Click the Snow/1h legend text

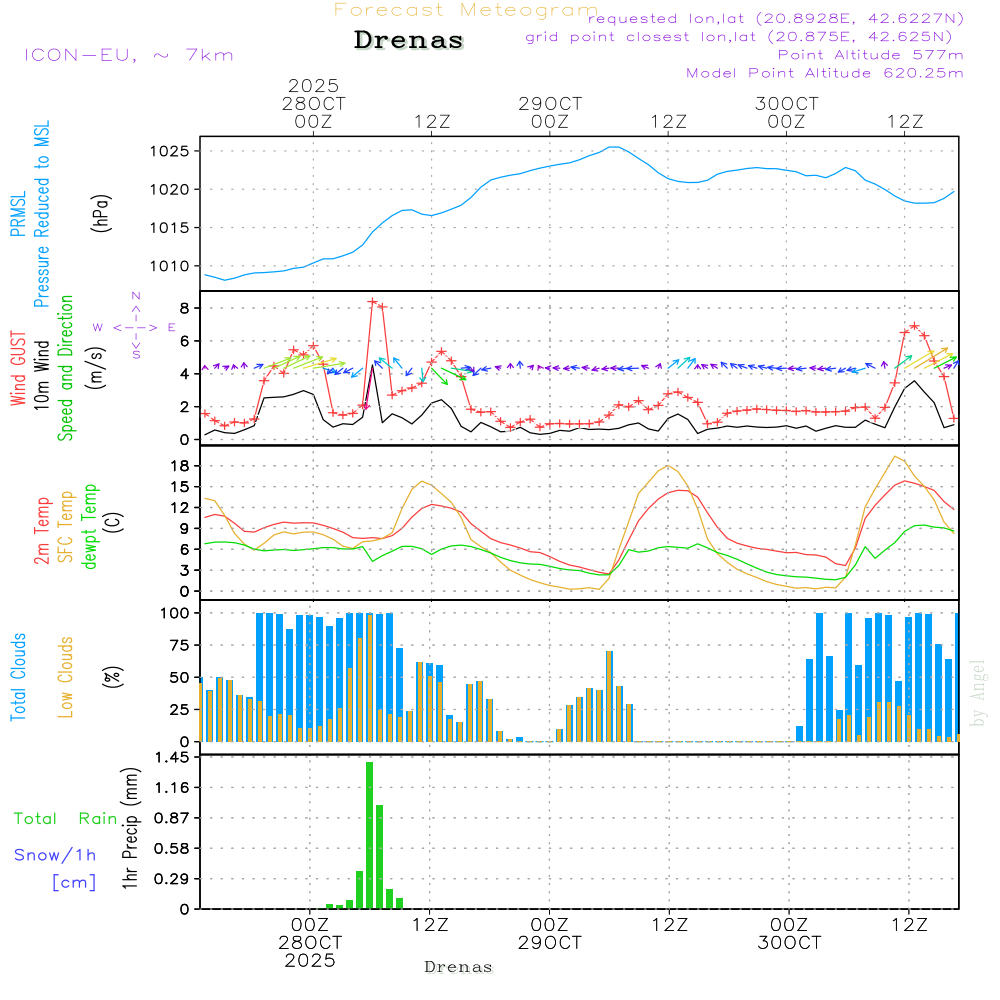55,855
